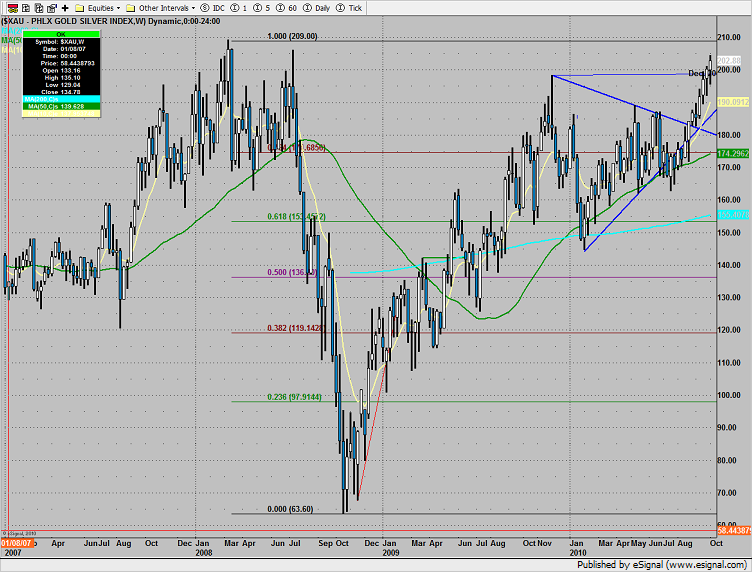
Task: Expand the Other Intervals dropdown arrow
Action: coord(191,6)
